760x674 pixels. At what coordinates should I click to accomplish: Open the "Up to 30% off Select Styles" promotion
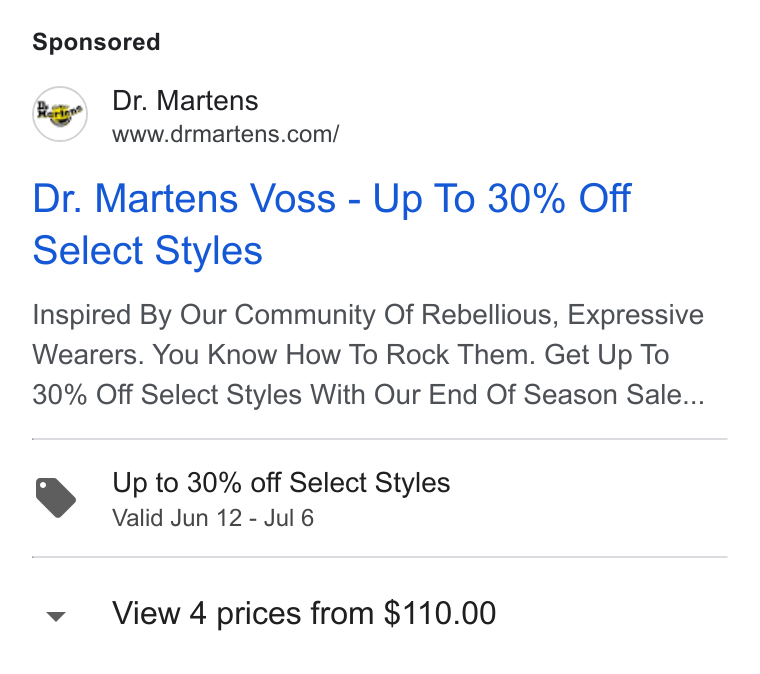point(281,483)
